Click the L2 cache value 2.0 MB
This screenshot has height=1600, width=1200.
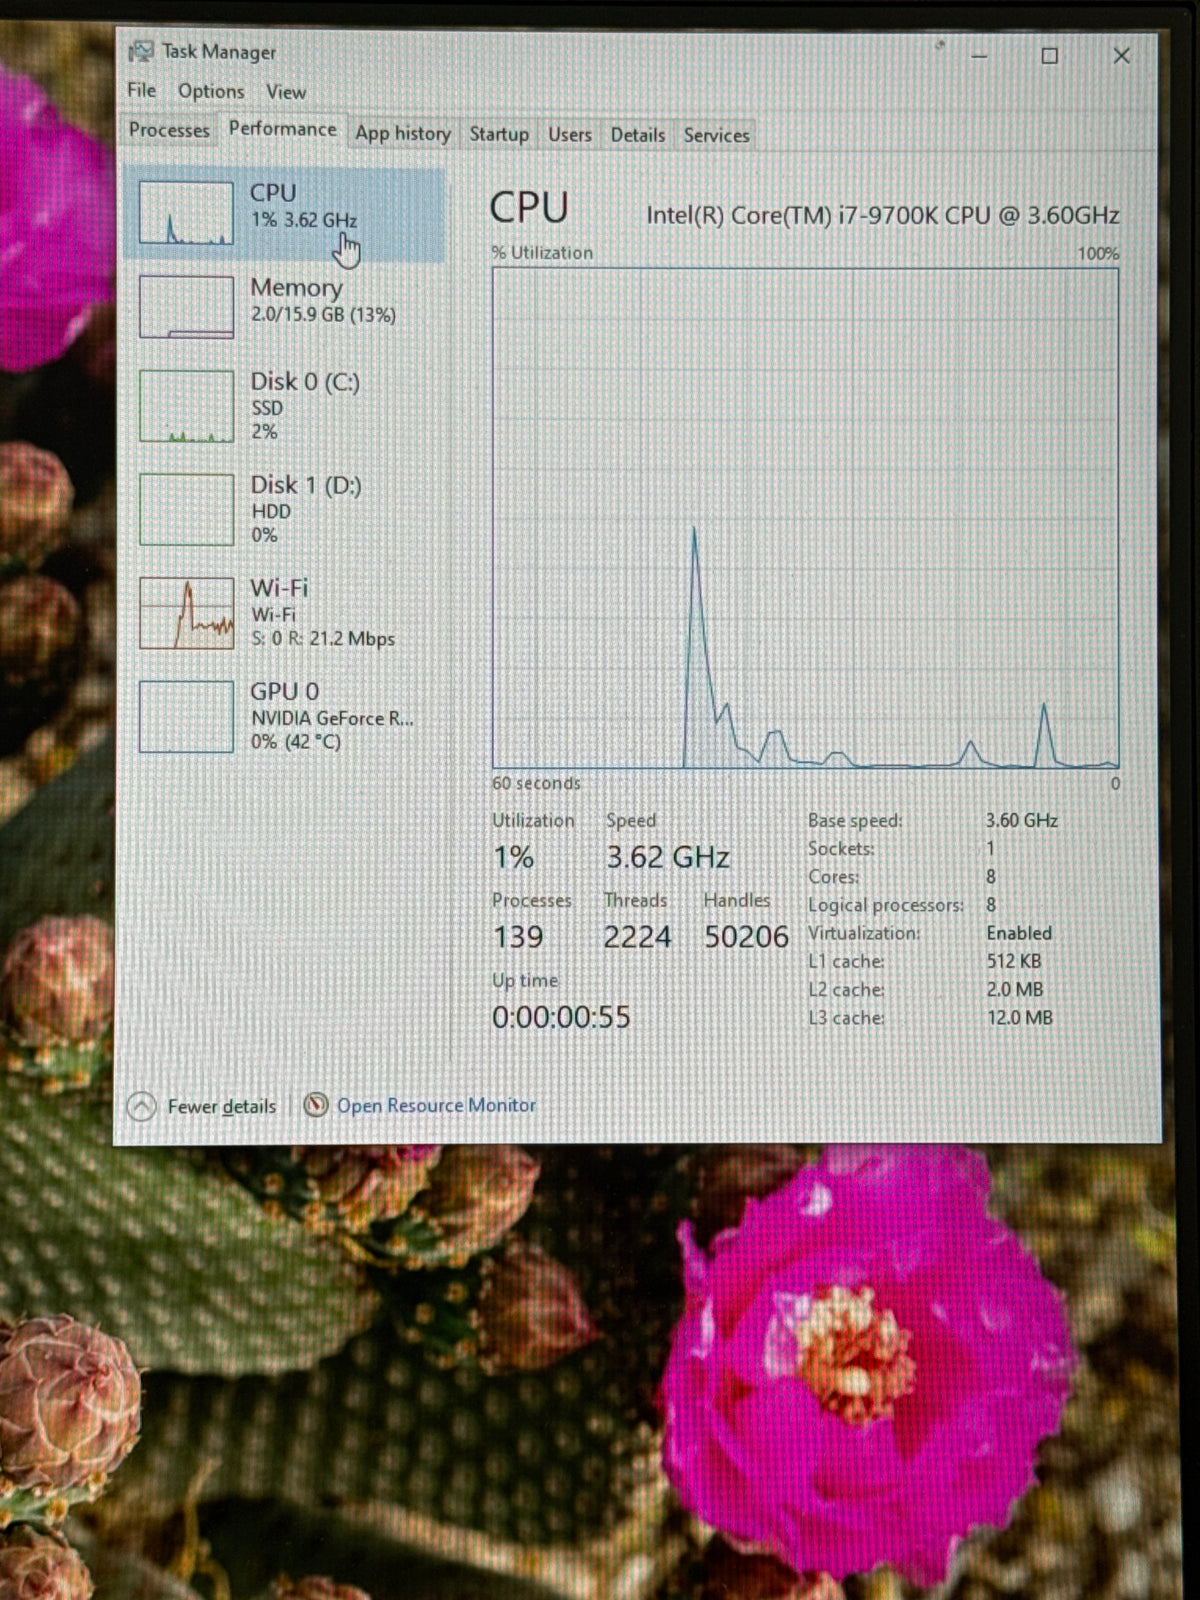tap(1015, 989)
